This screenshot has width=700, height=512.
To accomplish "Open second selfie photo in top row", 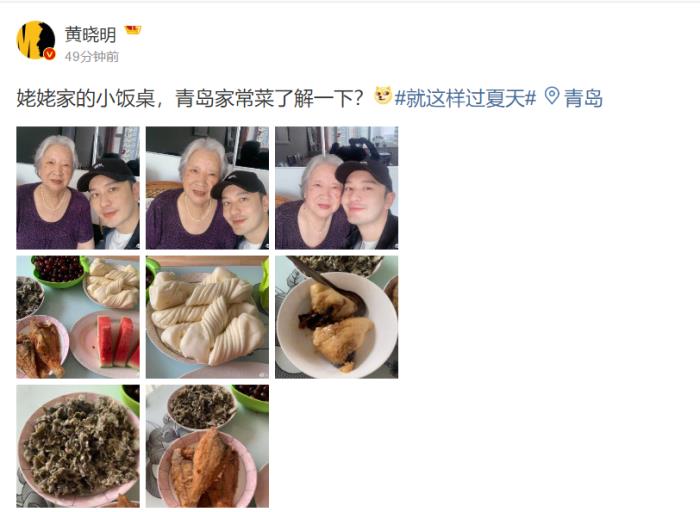I will click(x=207, y=188).
